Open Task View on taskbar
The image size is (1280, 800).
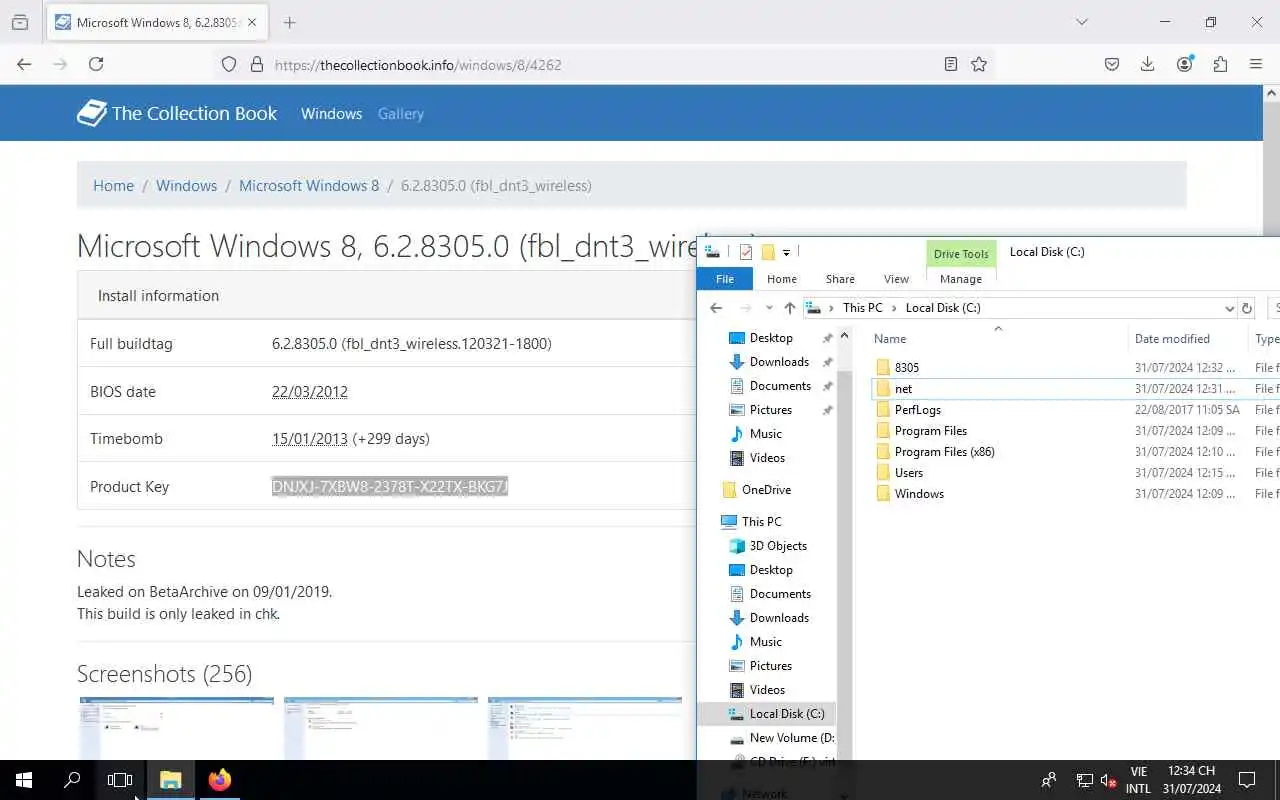(x=120, y=780)
